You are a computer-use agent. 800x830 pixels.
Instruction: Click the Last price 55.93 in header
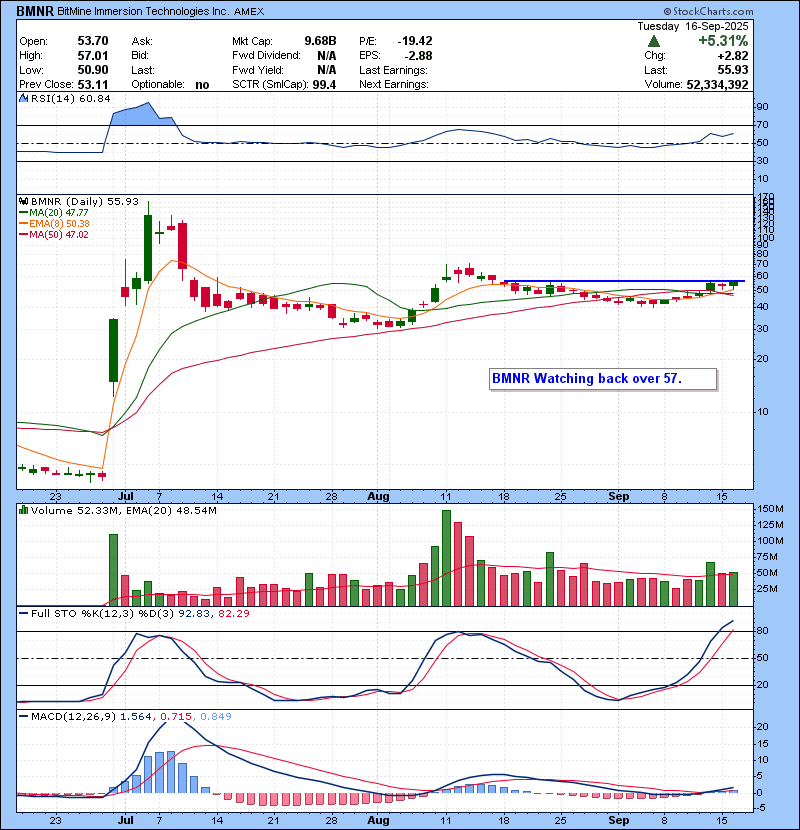click(x=733, y=70)
